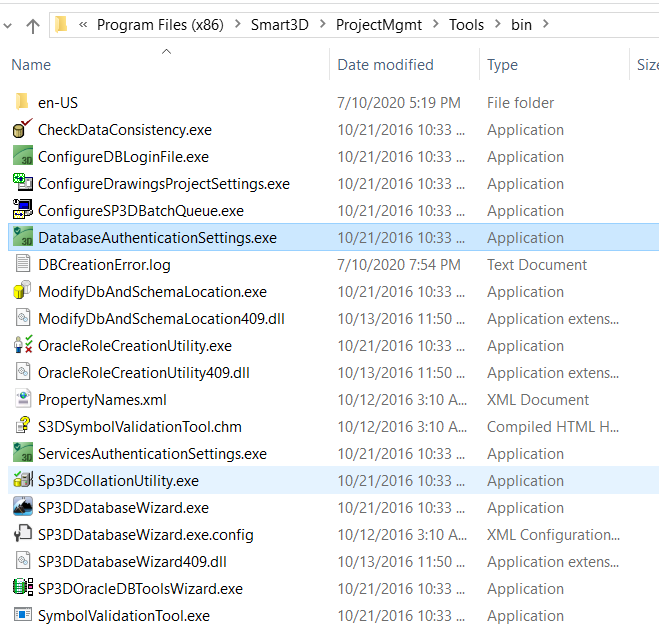The image size is (659, 644).
Task: Navigate to Program Files (x86) breadcrumb
Action: tap(160, 25)
